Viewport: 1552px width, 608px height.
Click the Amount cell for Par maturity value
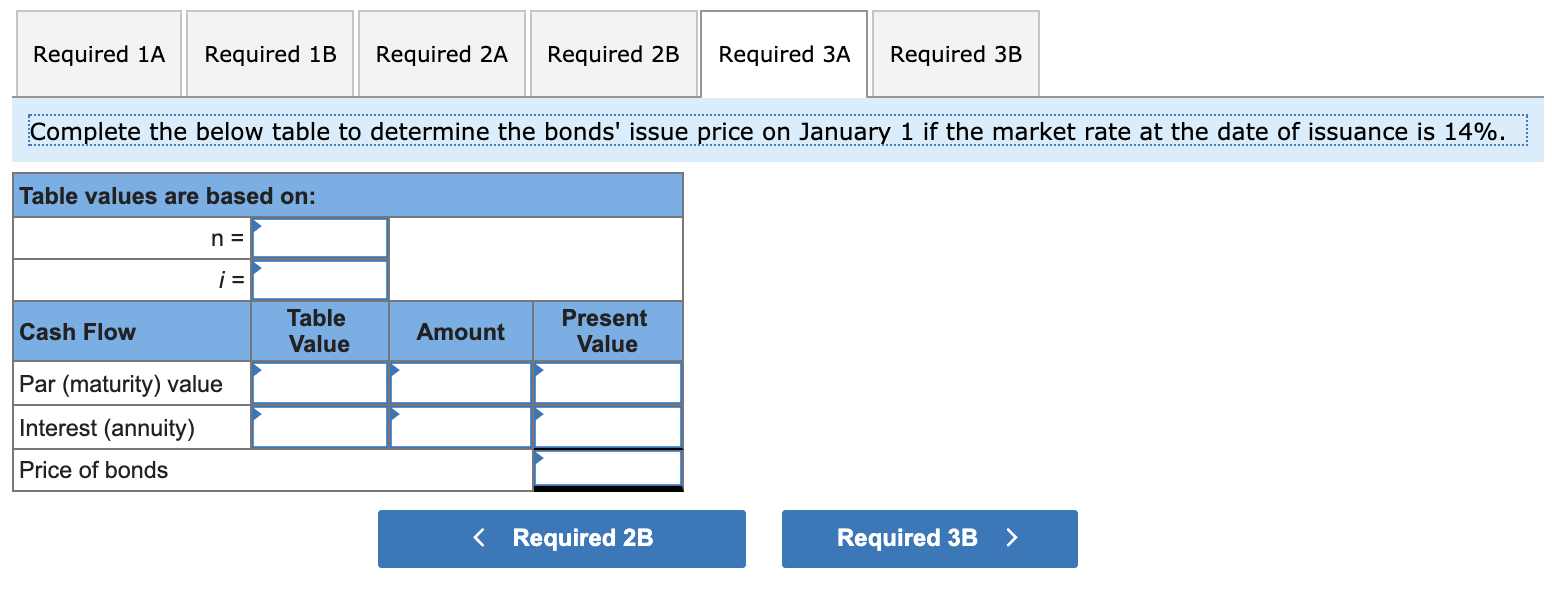[461, 383]
